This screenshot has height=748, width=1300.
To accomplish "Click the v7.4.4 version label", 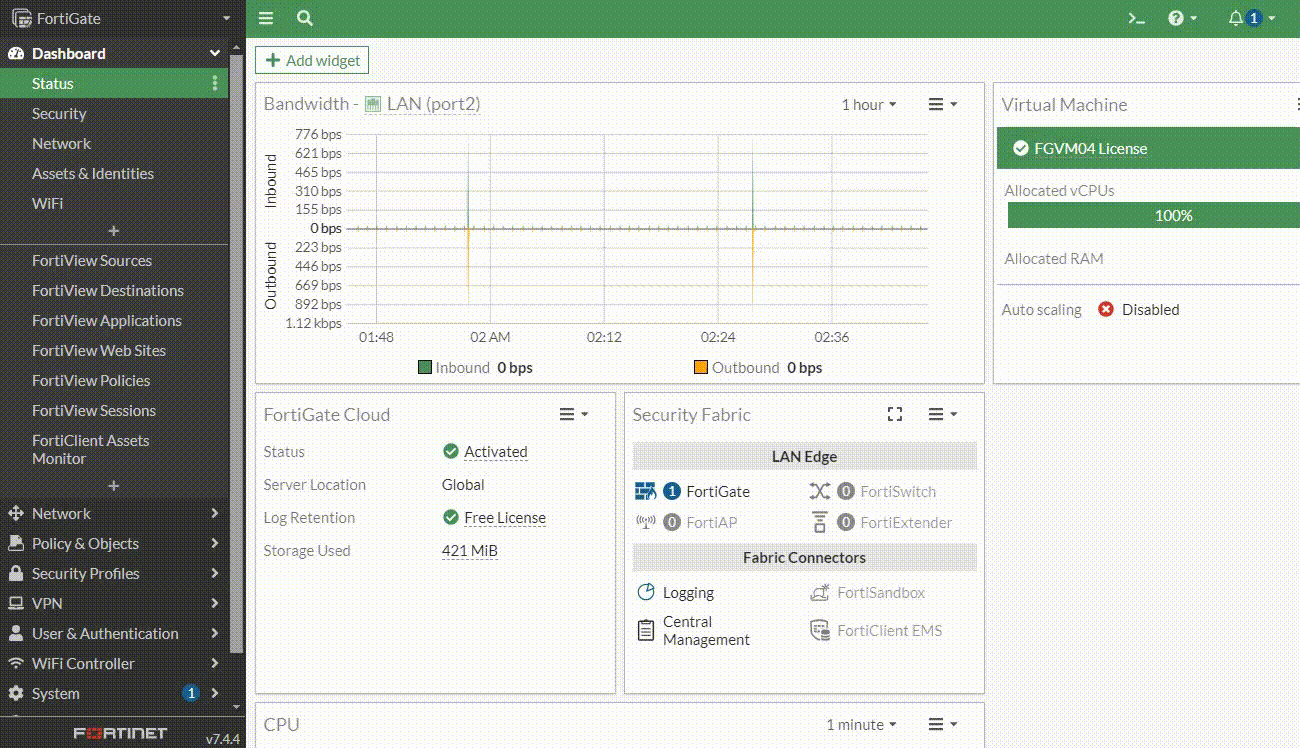I will 223,739.
